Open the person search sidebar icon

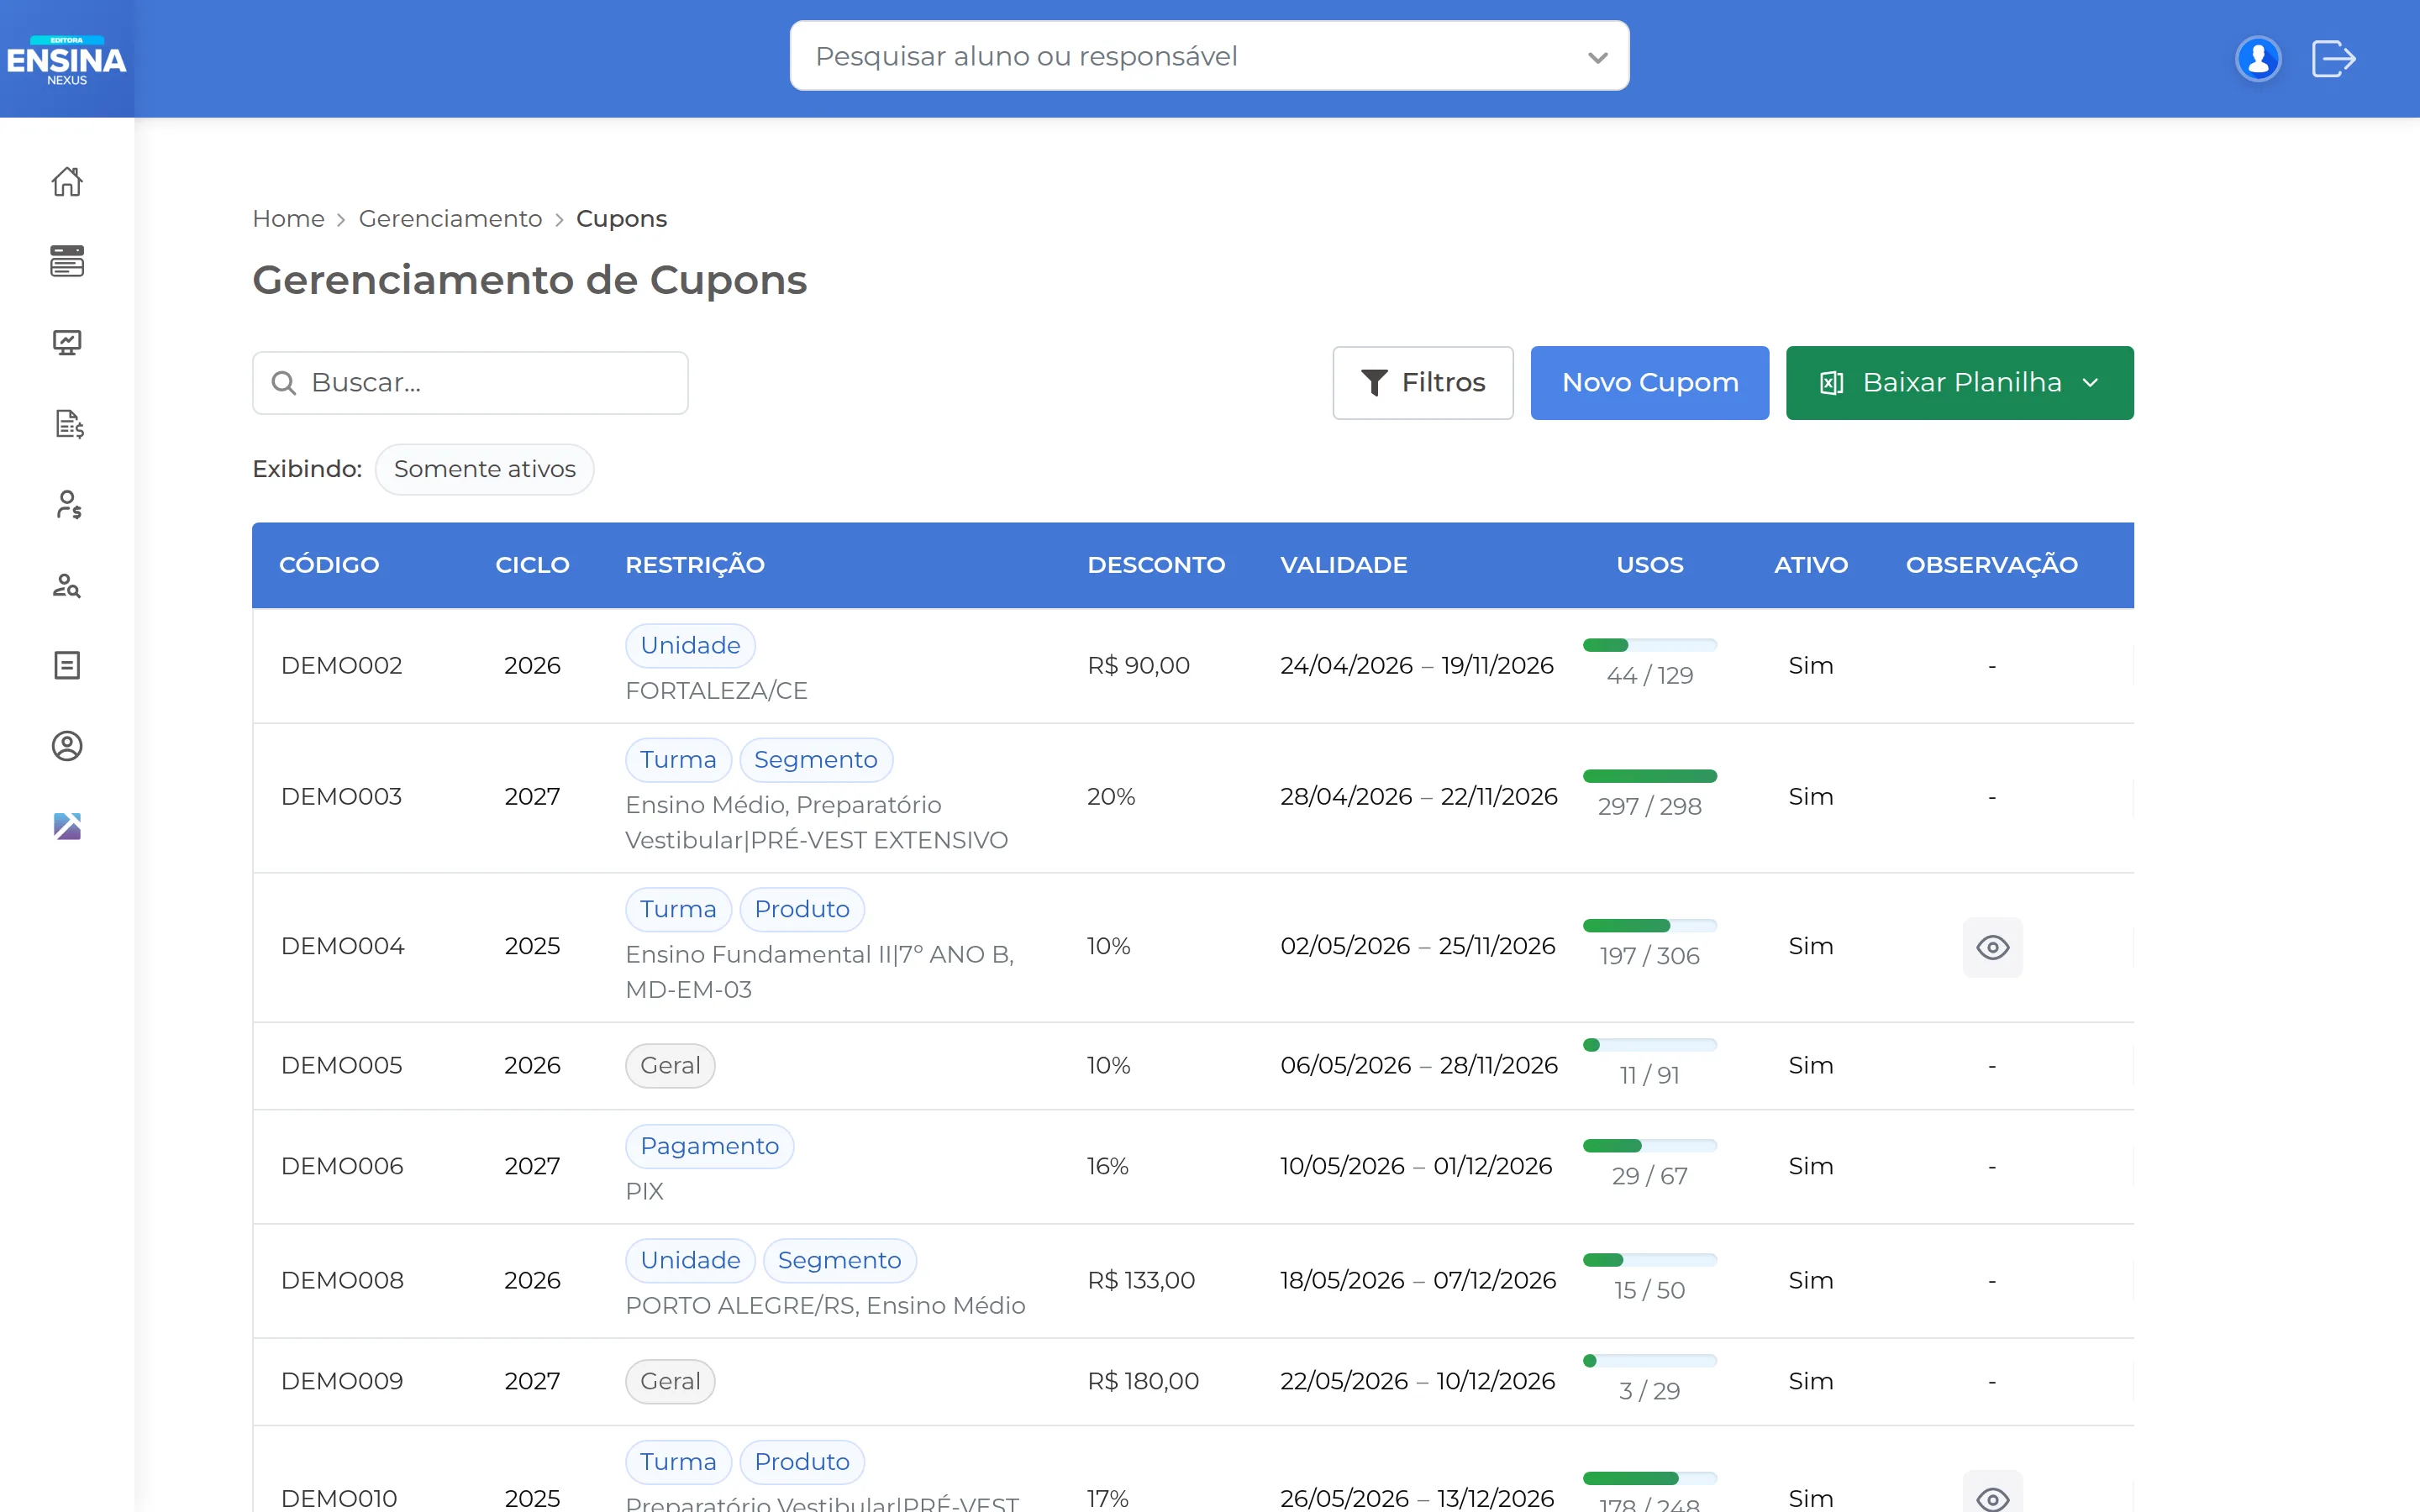click(67, 585)
